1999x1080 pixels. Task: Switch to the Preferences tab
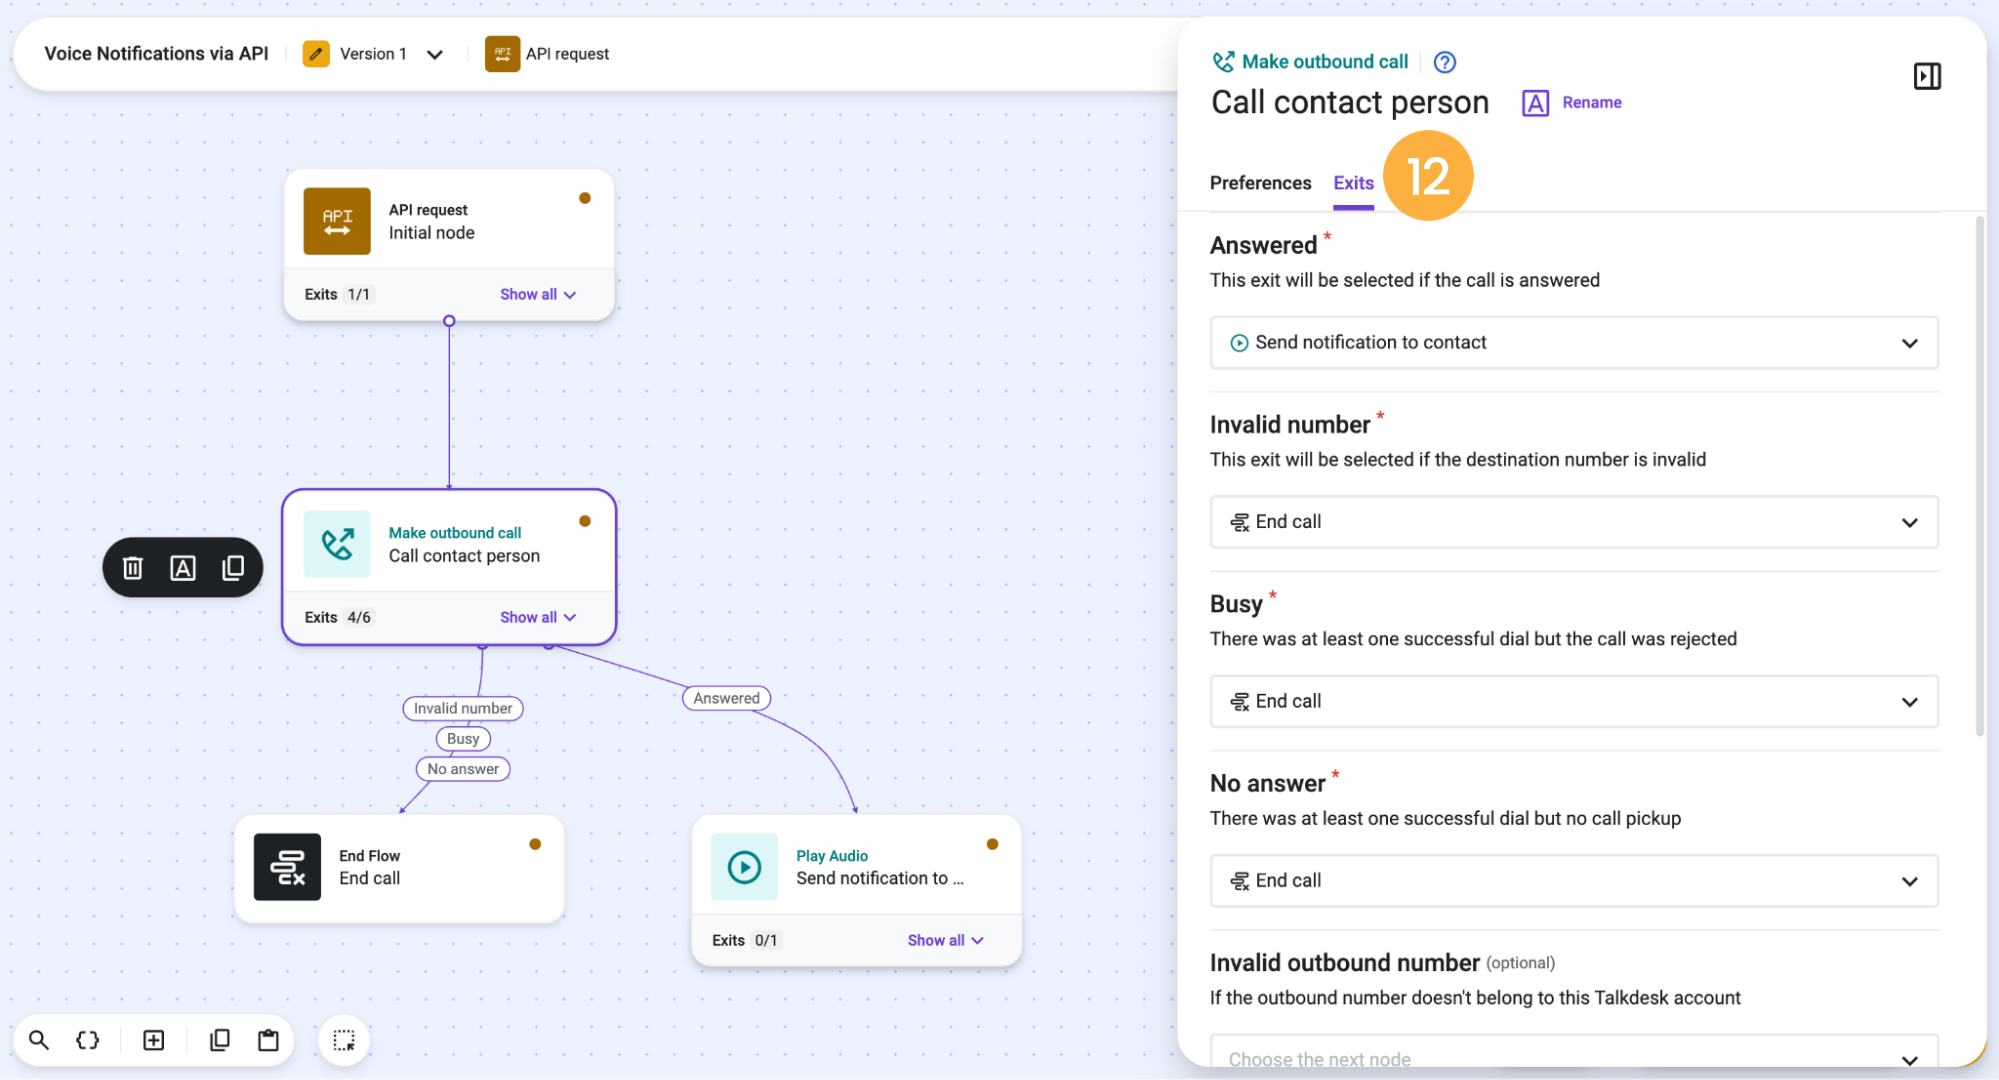pyautogui.click(x=1260, y=183)
